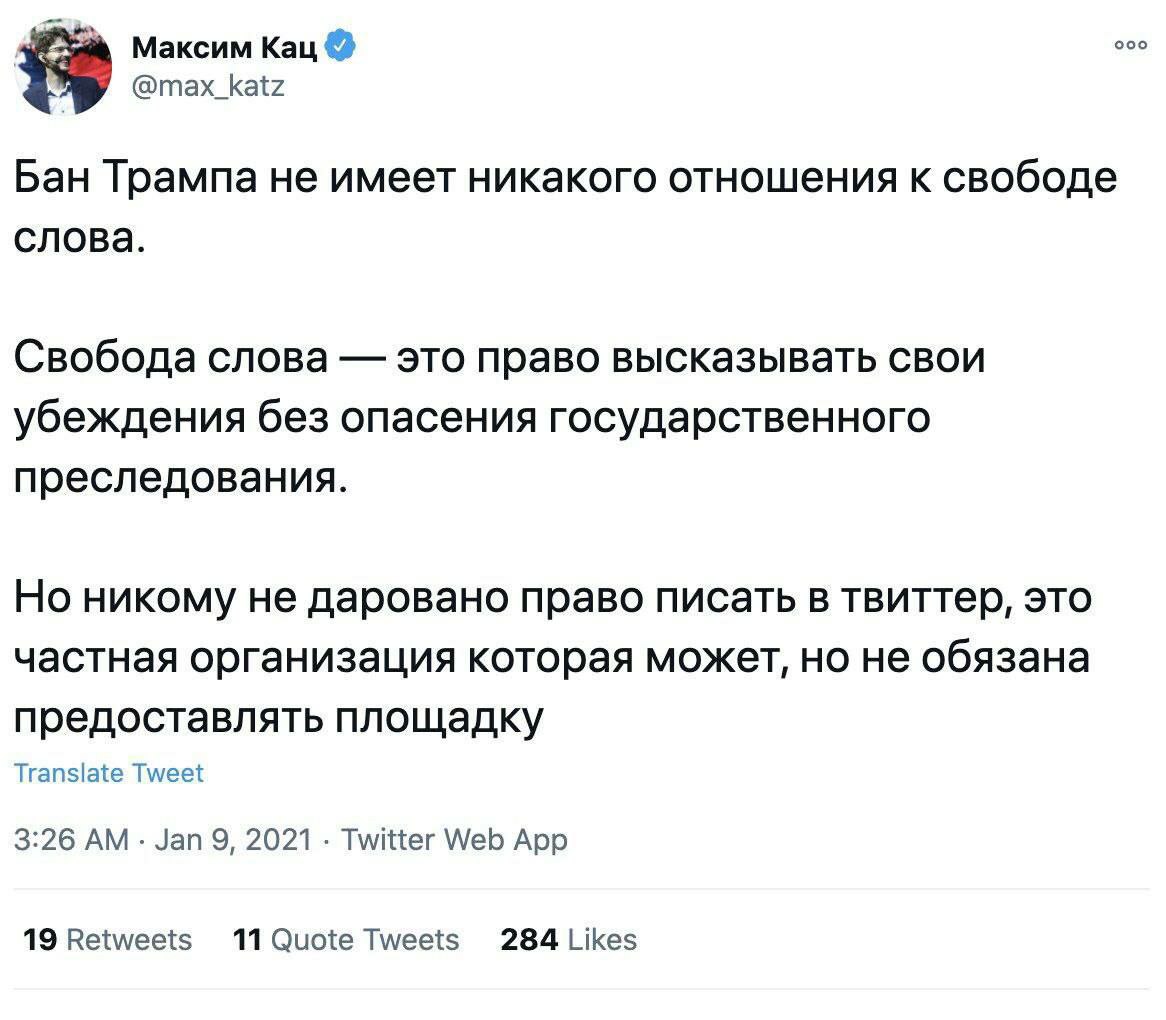
Task: Open the three-dot more options menu
Action: pyautogui.click(x=1129, y=46)
